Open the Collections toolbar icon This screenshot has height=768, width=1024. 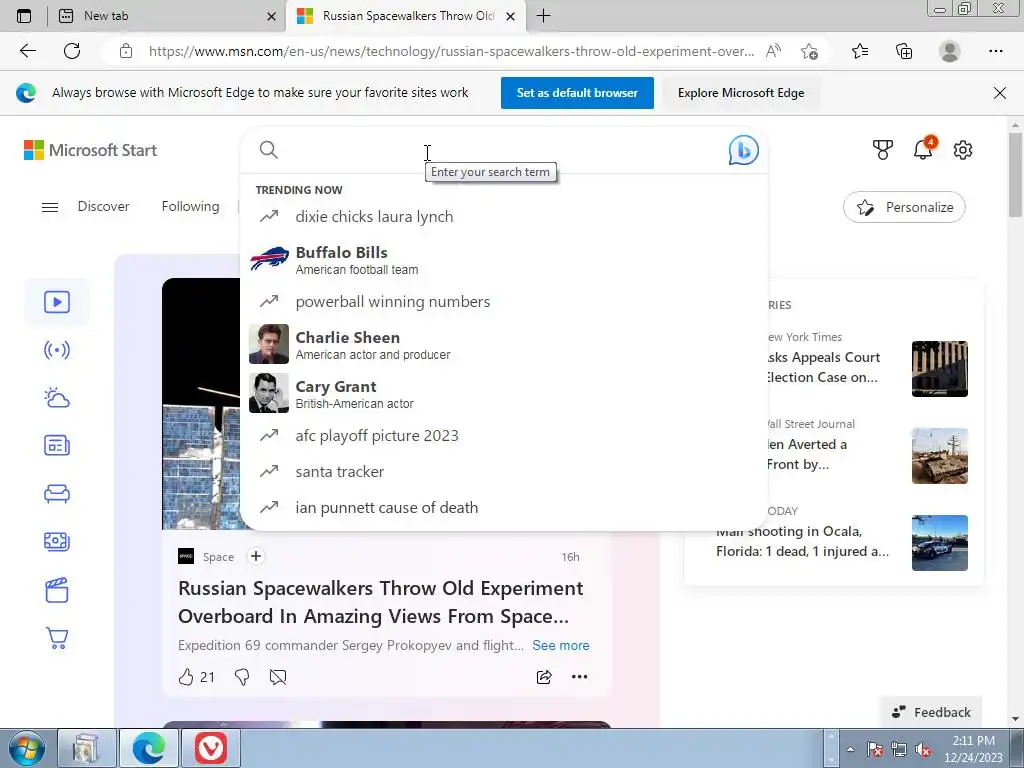tap(904, 51)
